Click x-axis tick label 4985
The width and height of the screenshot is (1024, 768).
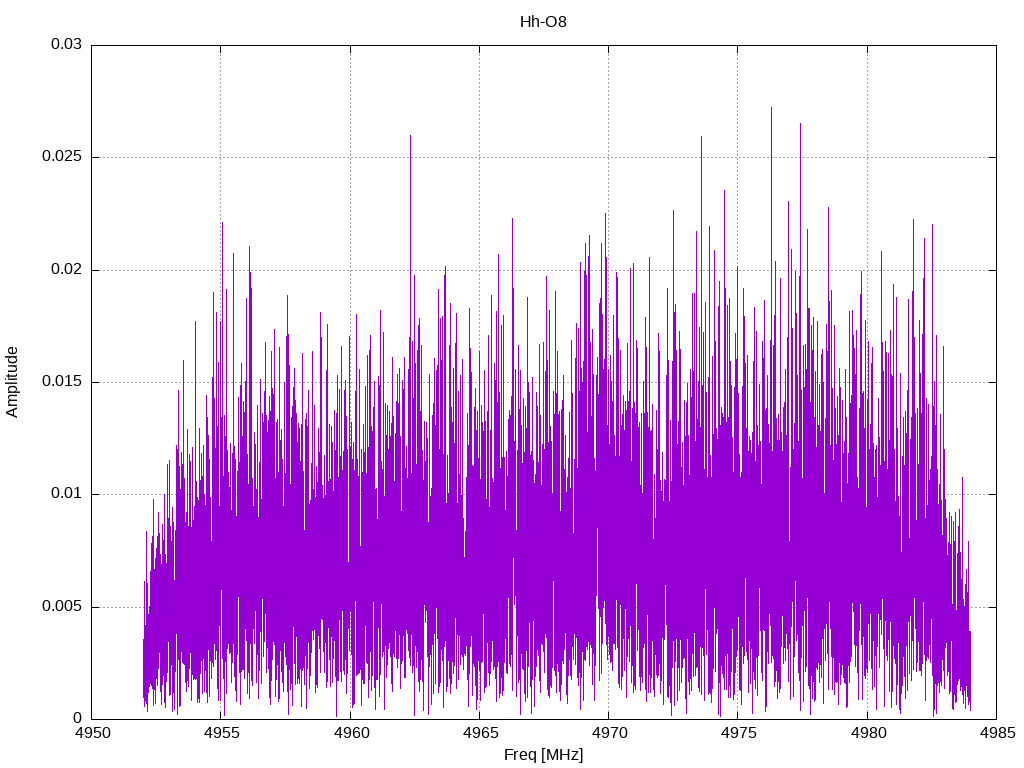(997, 733)
